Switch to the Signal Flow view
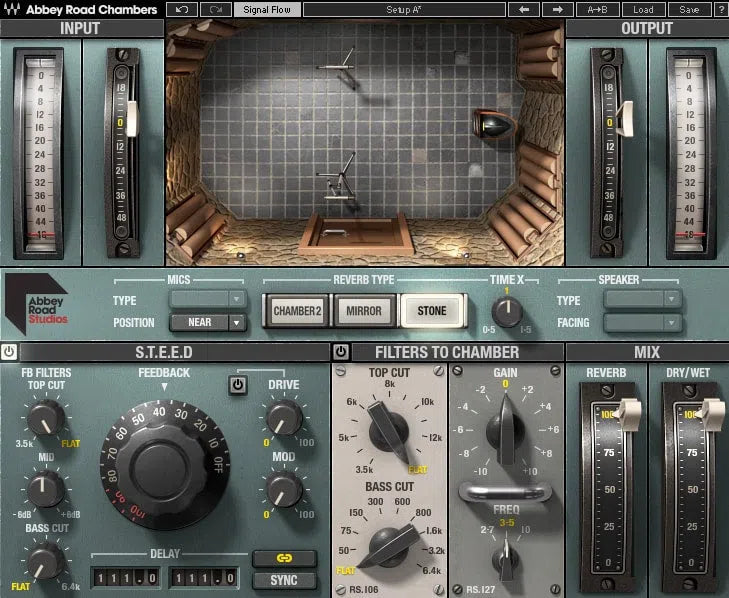 (266, 9)
